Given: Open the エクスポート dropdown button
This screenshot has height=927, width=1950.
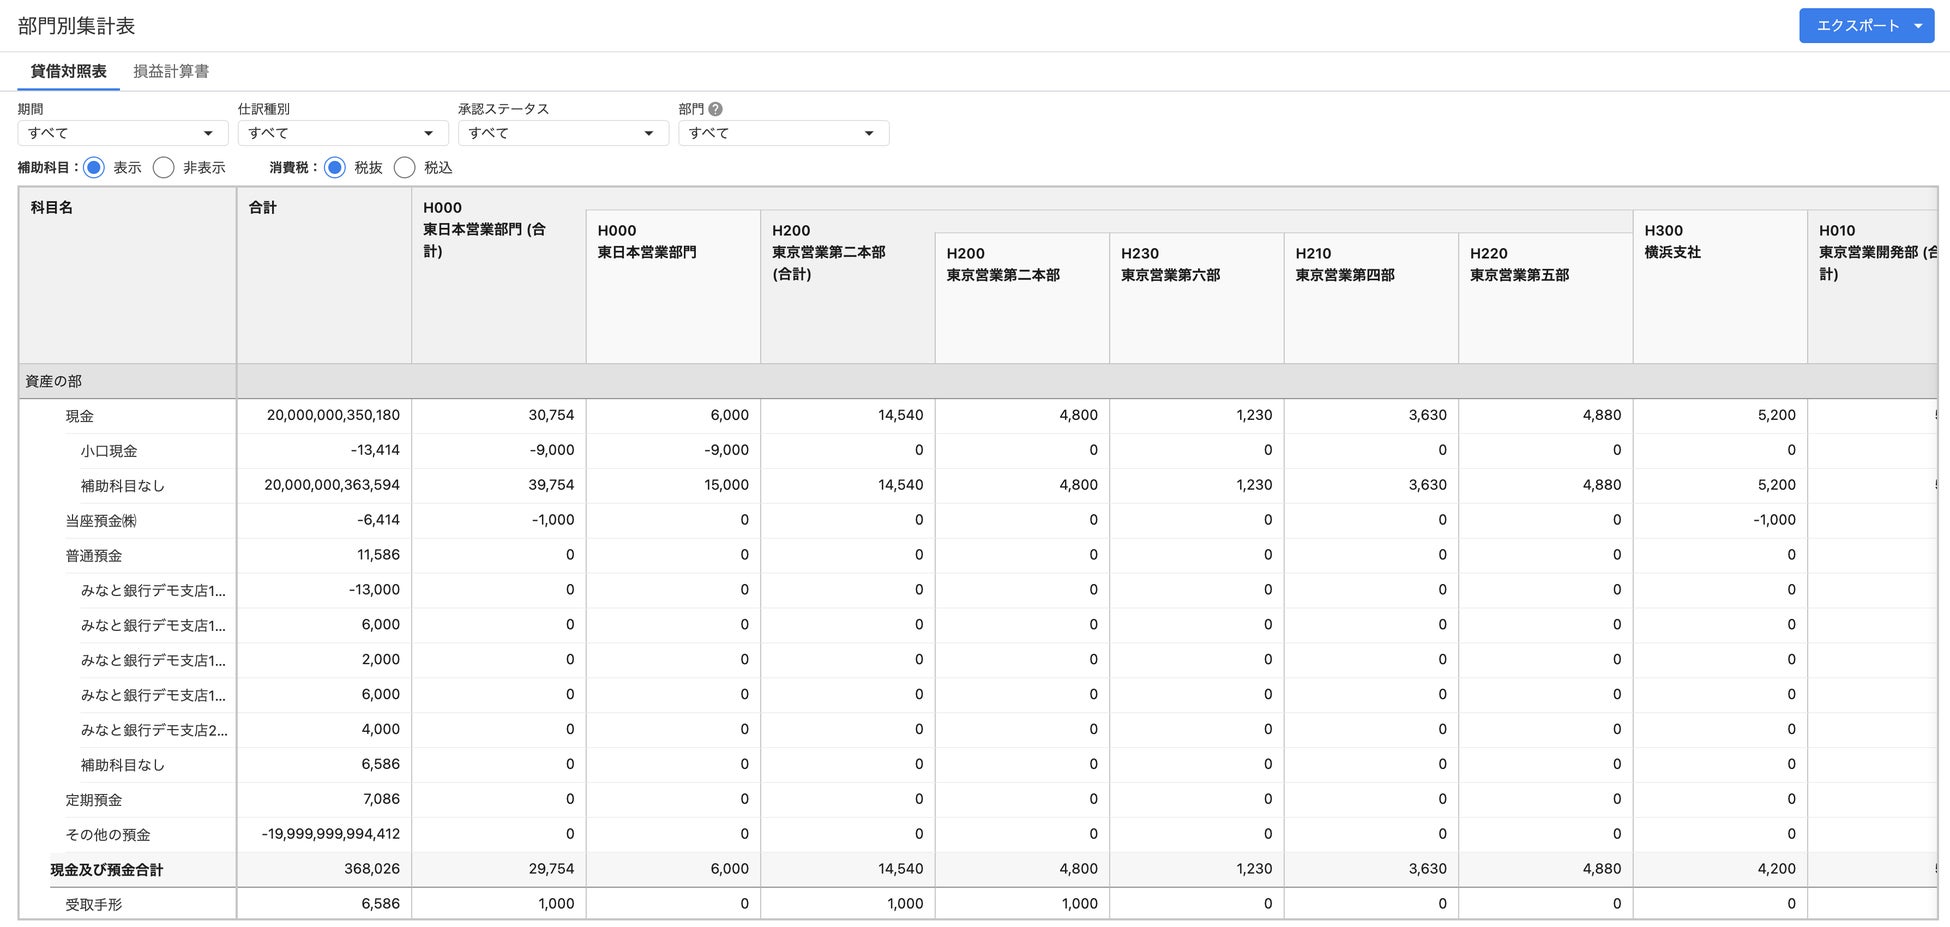Looking at the screenshot, I should (1866, 26).
